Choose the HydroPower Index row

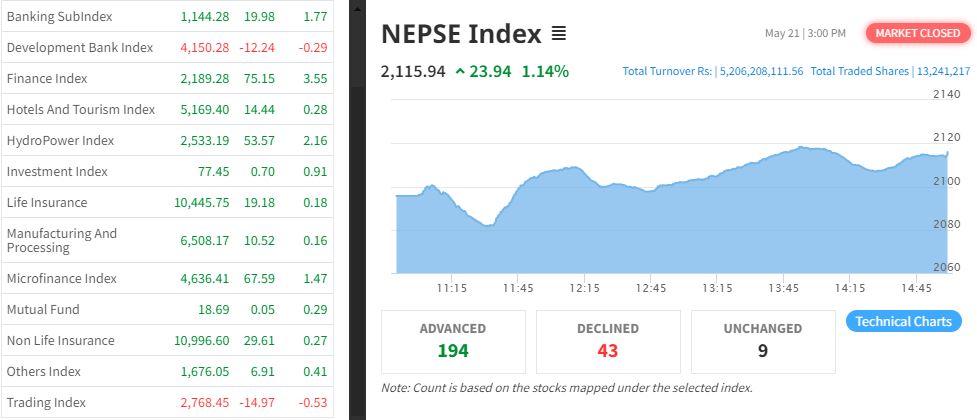61,141
